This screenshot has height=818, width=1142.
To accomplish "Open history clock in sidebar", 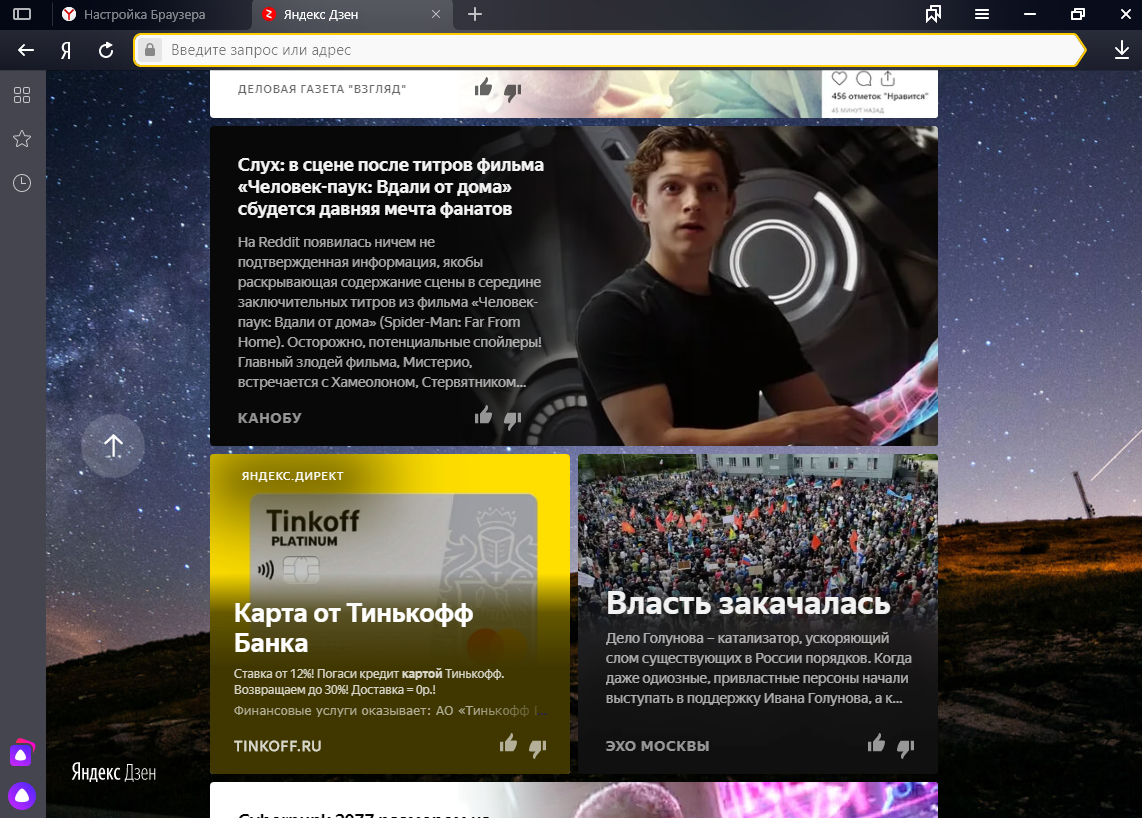I will tap(22, 183).
